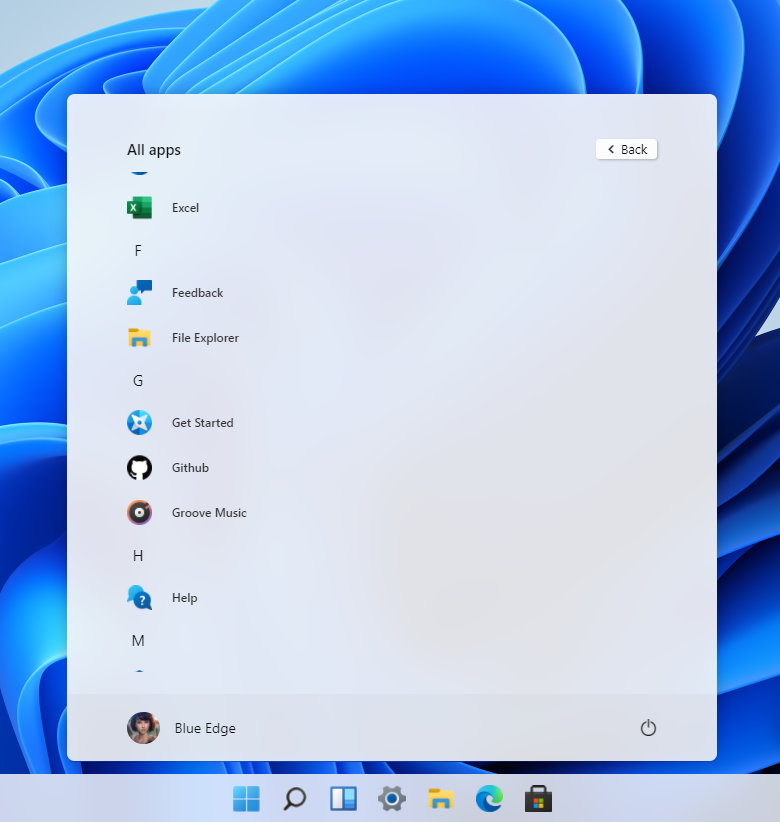Select the M letter header

pyautogui.click(x=138, y=641)
